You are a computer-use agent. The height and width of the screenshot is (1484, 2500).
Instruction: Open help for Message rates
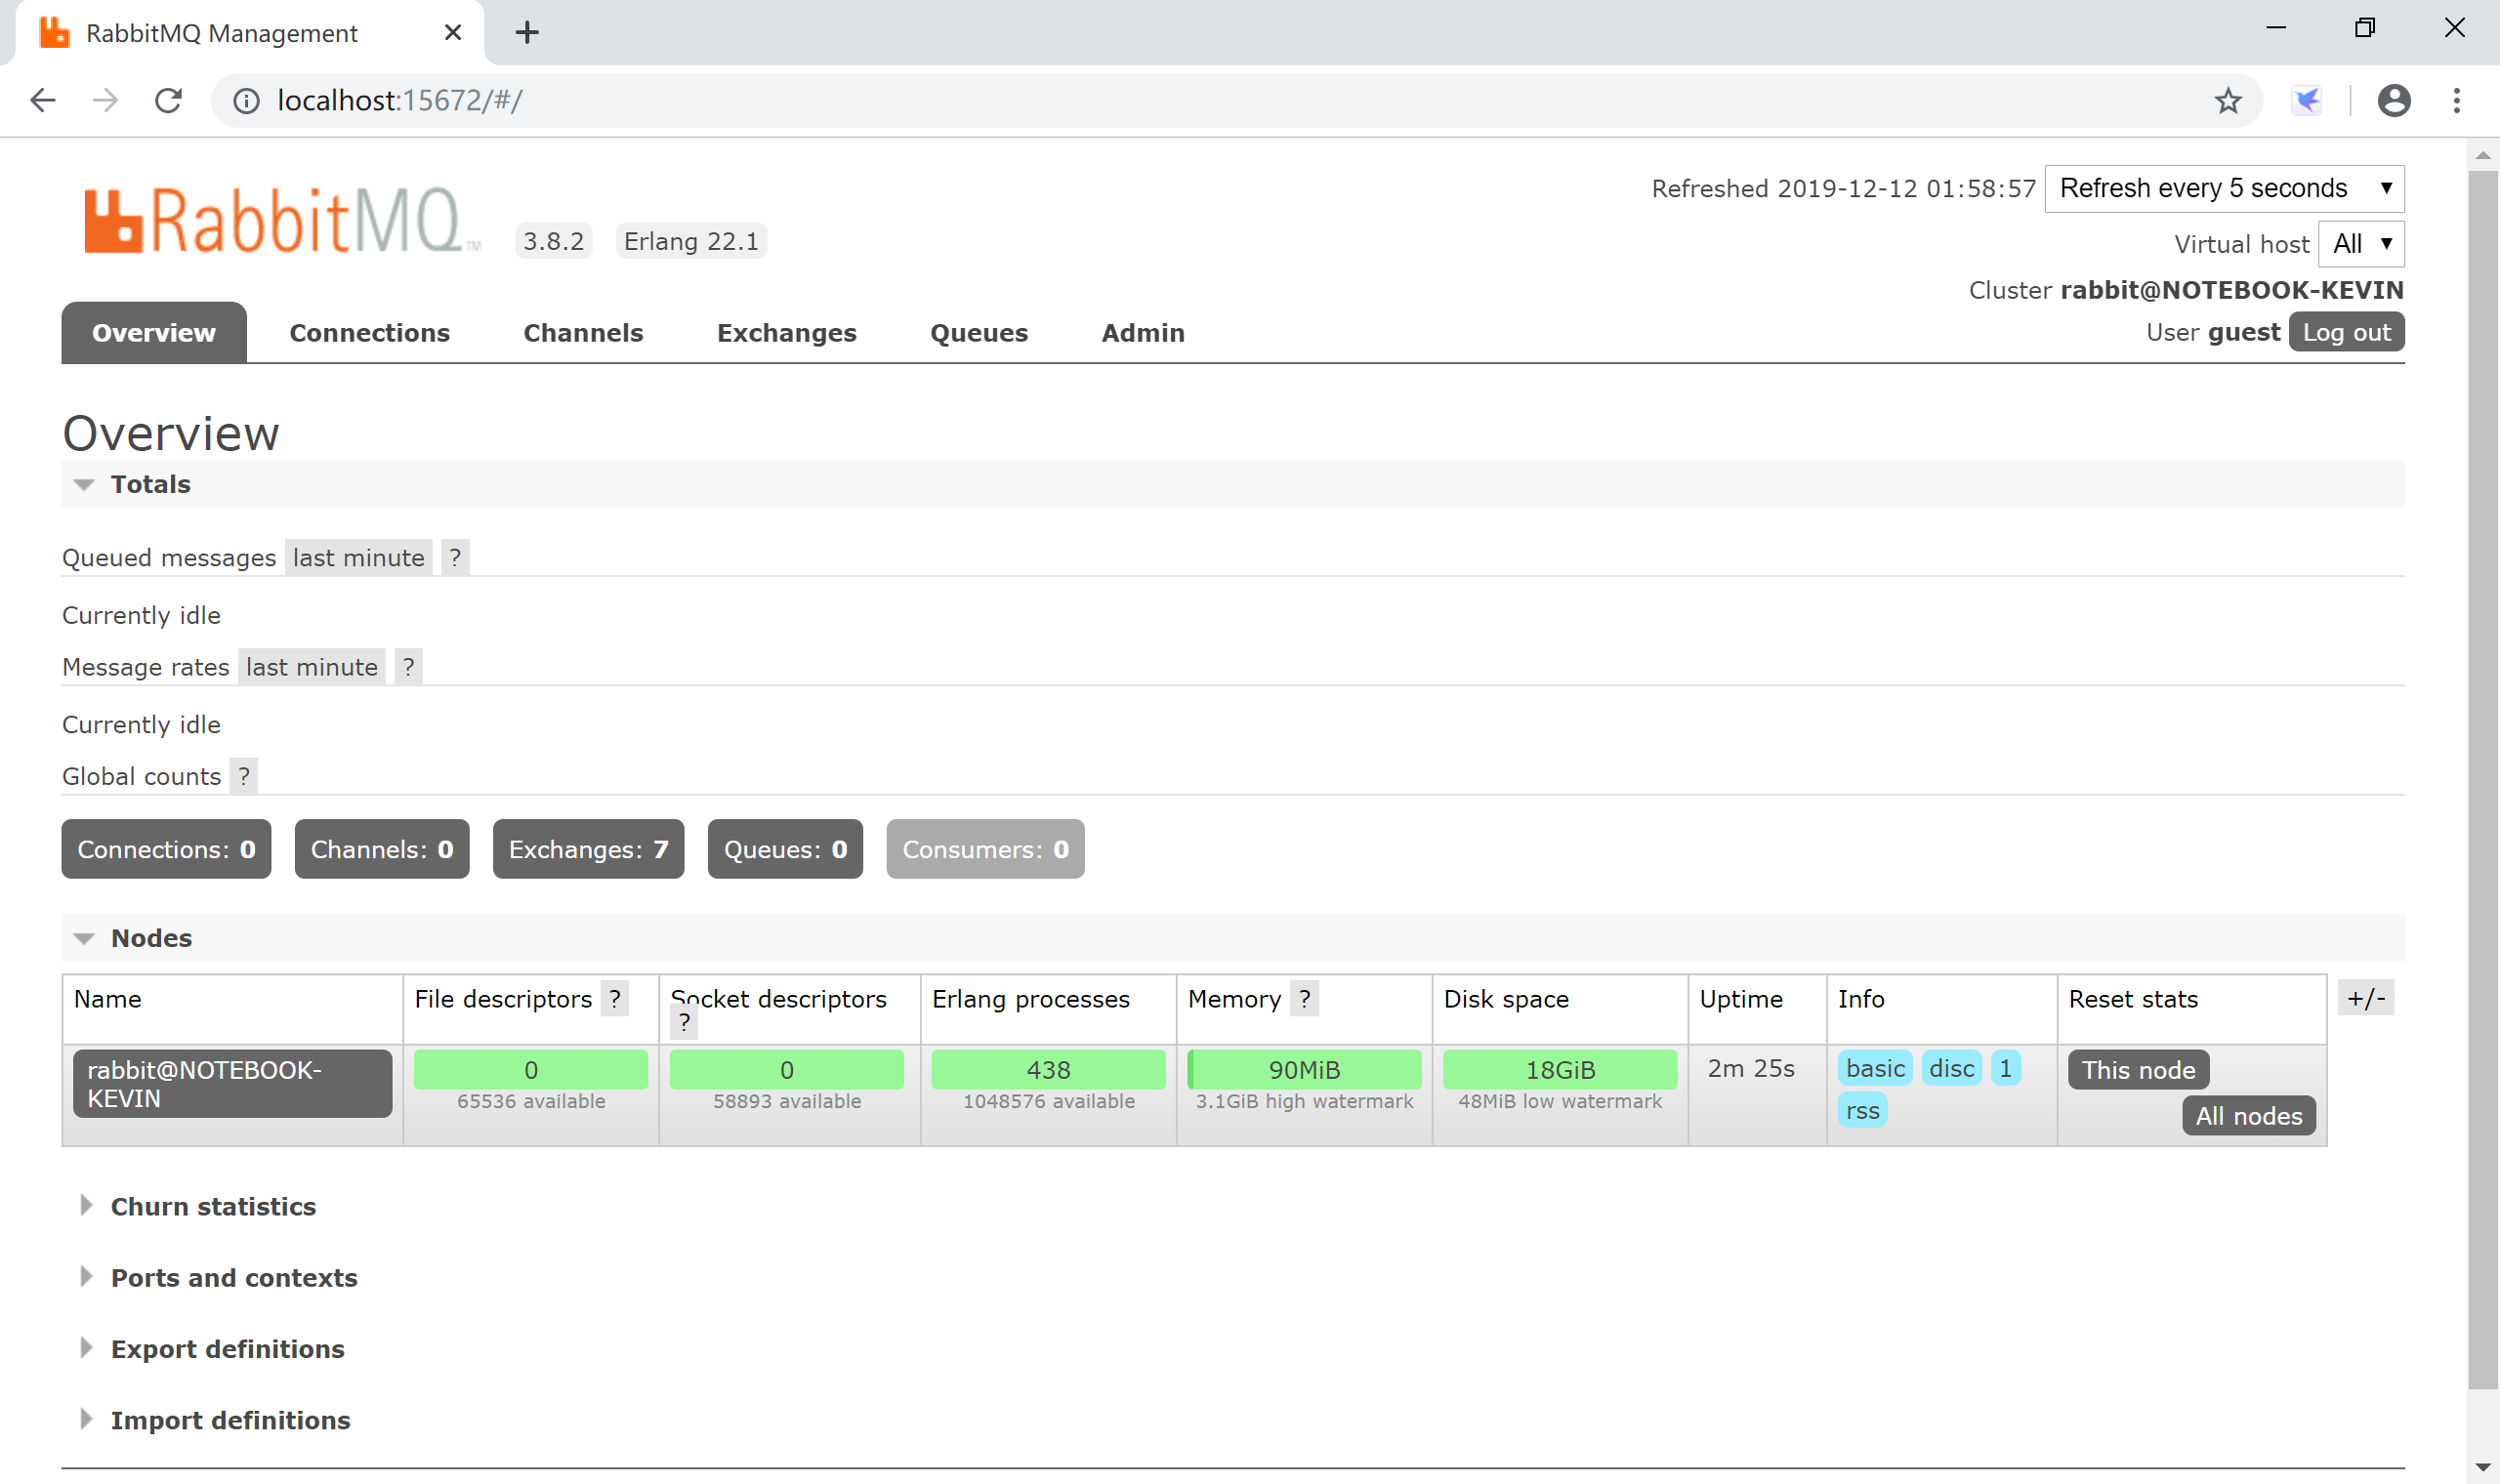pos(408,667)
